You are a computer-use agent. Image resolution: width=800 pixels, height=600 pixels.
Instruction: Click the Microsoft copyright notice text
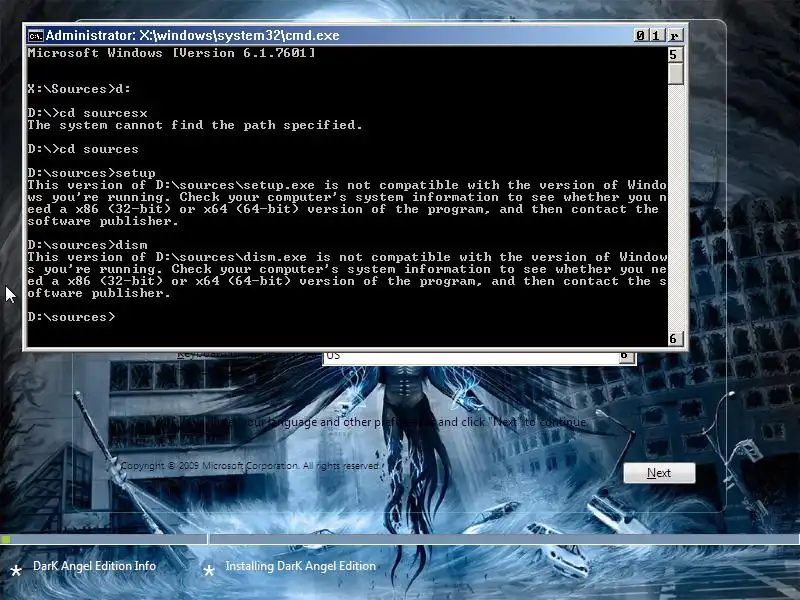click(x=250, y=466)
